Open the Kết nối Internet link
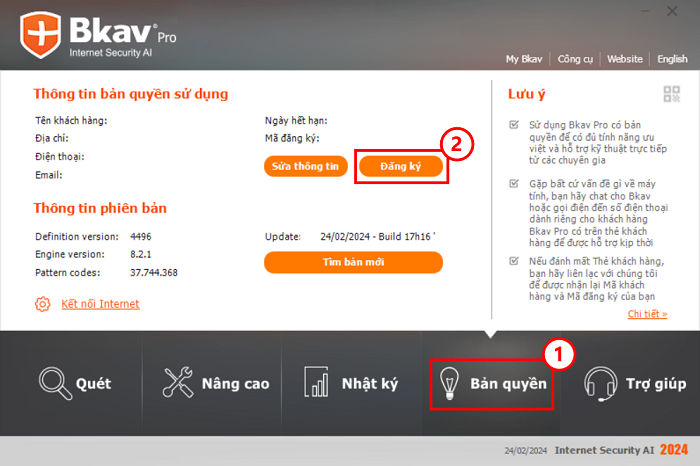 pyautogui.click(x=100, y=304)
